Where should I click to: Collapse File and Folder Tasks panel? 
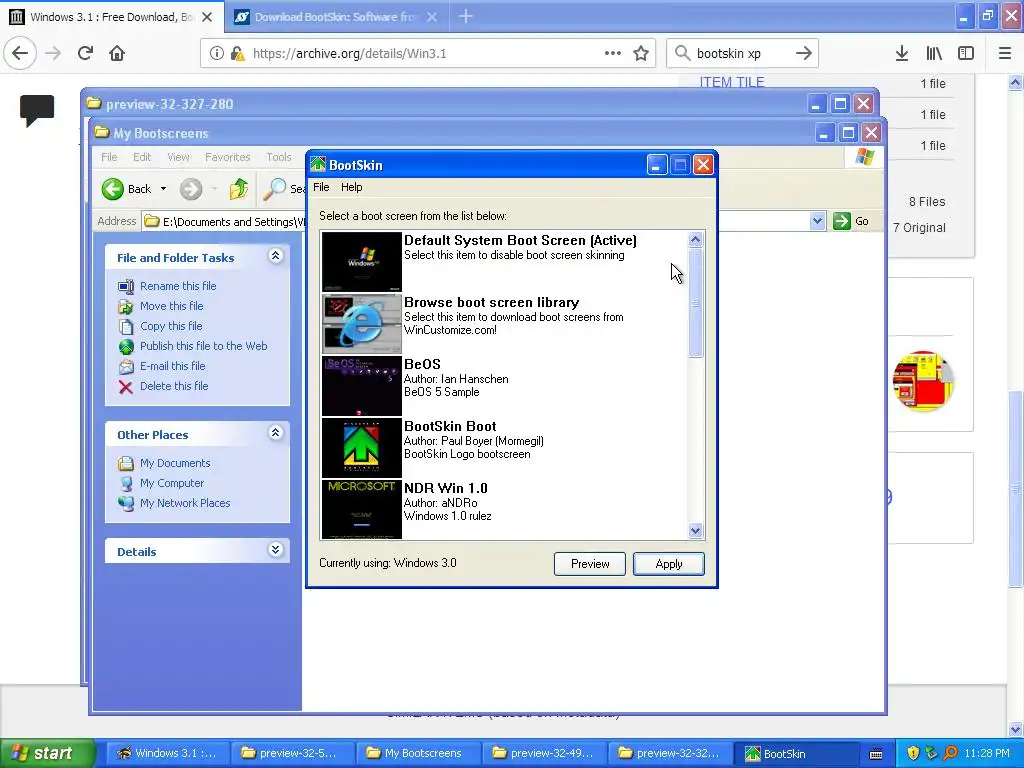point(276,256)
